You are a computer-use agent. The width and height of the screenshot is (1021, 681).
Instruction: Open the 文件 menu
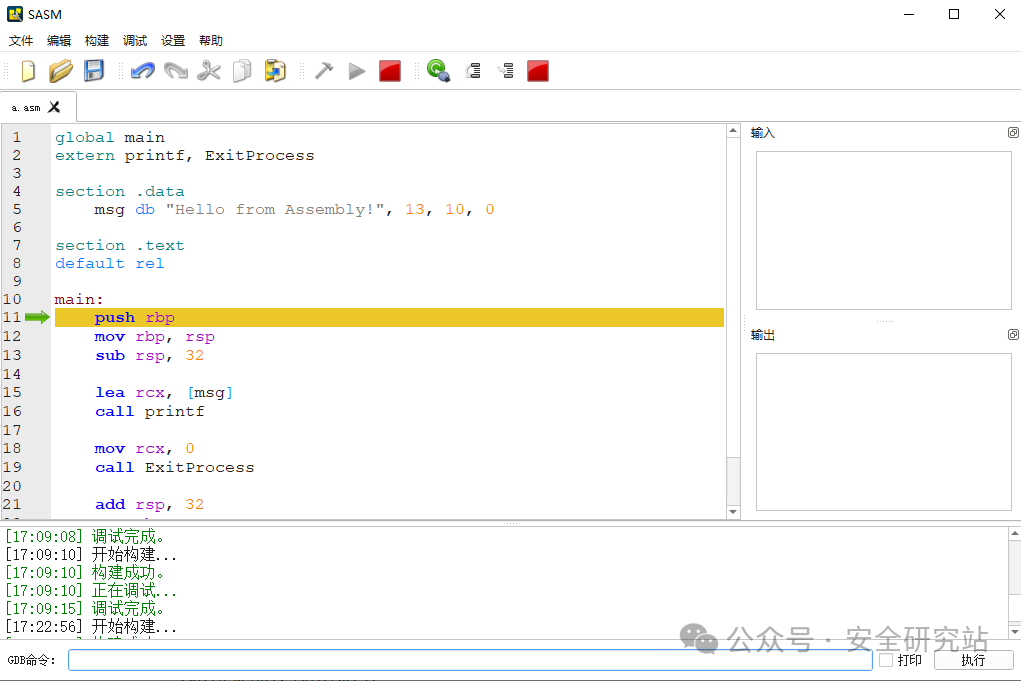click(21, 40)
